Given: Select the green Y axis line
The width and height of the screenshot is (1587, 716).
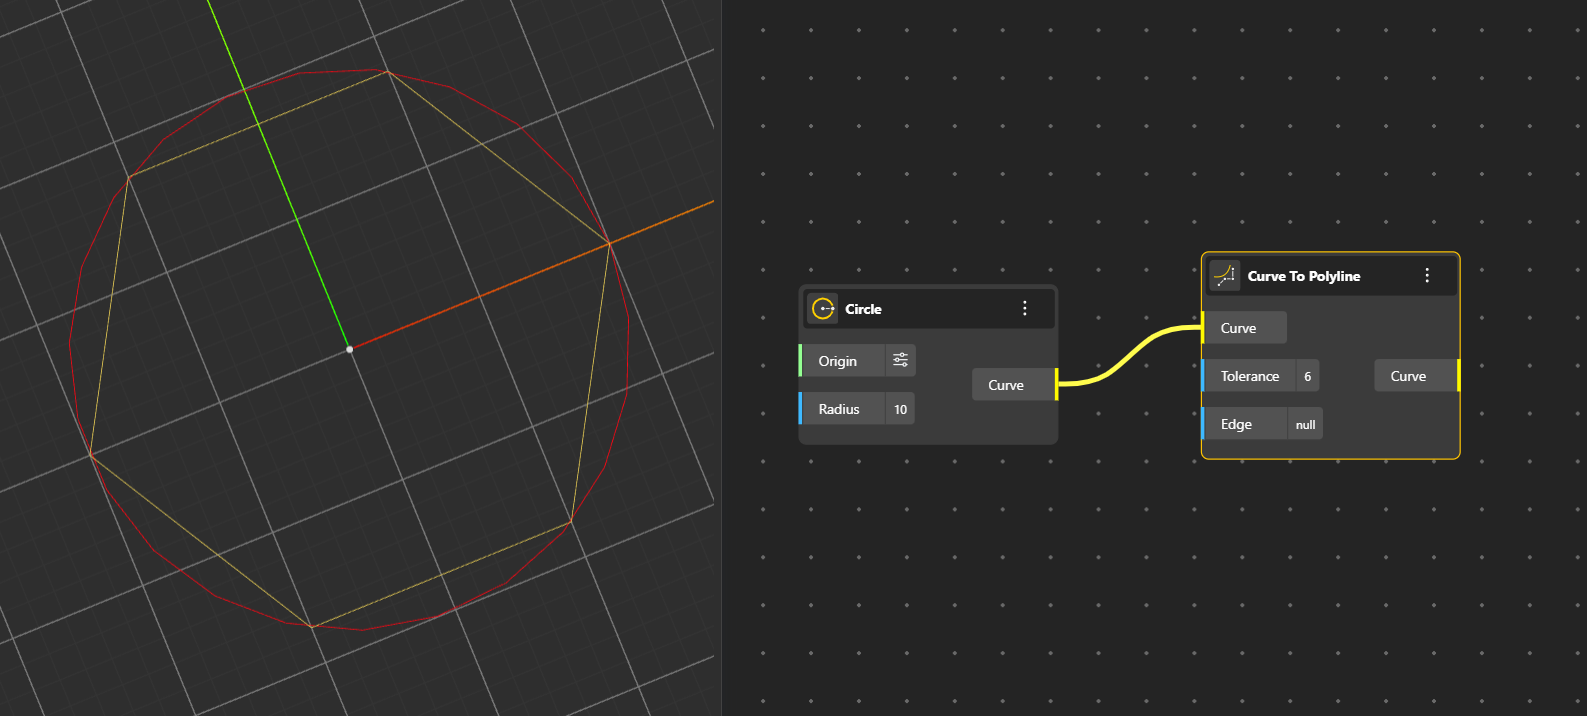Looking at the screenshot, I should tap(278, 174).
